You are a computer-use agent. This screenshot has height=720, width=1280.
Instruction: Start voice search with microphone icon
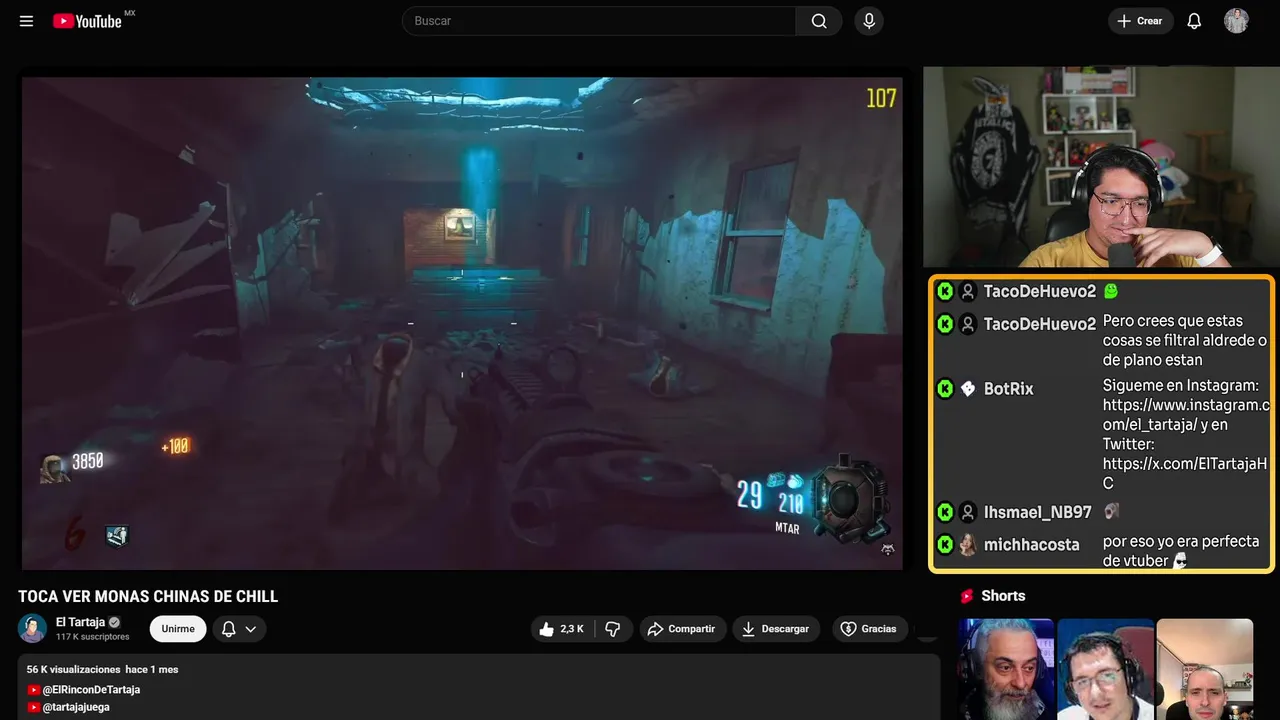868,21
